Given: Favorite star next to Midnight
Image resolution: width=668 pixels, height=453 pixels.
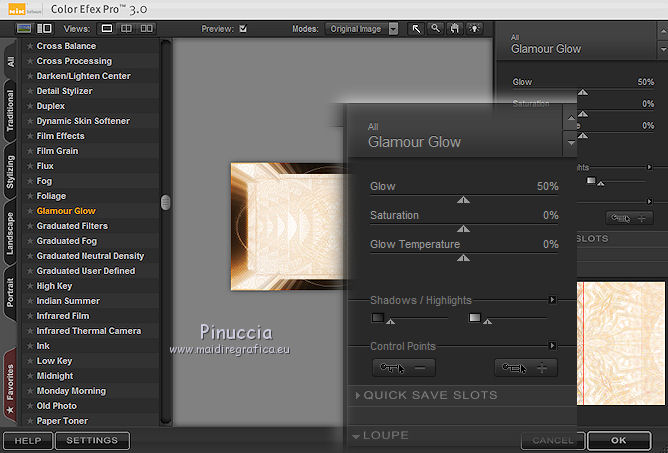Looking at the screenshot, I should (x=30, y=376).
